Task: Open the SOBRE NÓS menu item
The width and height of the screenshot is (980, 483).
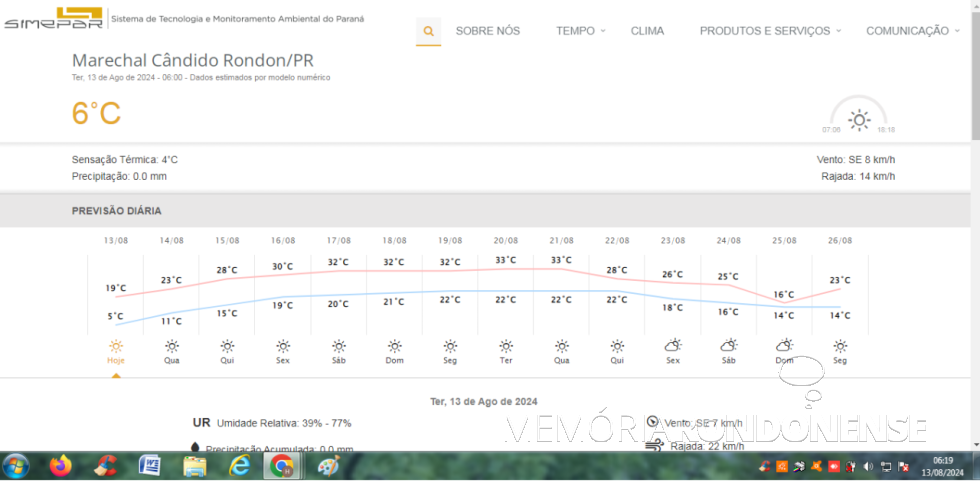Action: click(487, 31)
